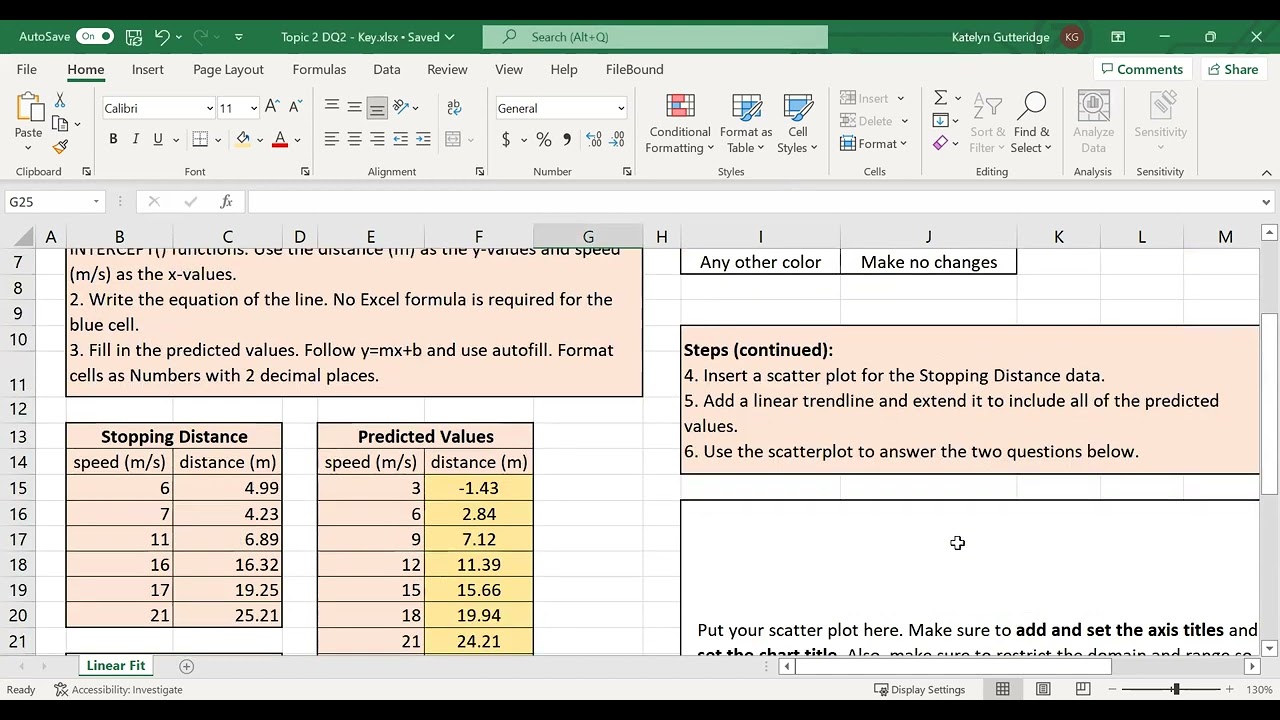
Task: Open the Katelyn Gutteridge account button
Action: tap(1017, 37)
